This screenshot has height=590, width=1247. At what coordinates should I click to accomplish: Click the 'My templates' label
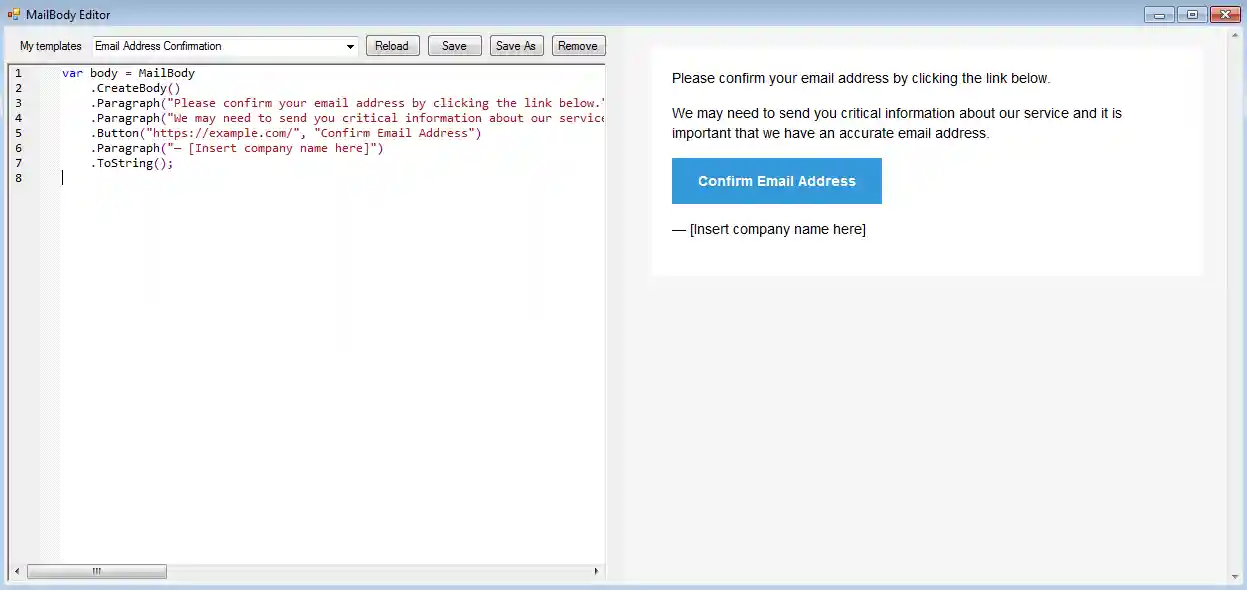point(51,46)
